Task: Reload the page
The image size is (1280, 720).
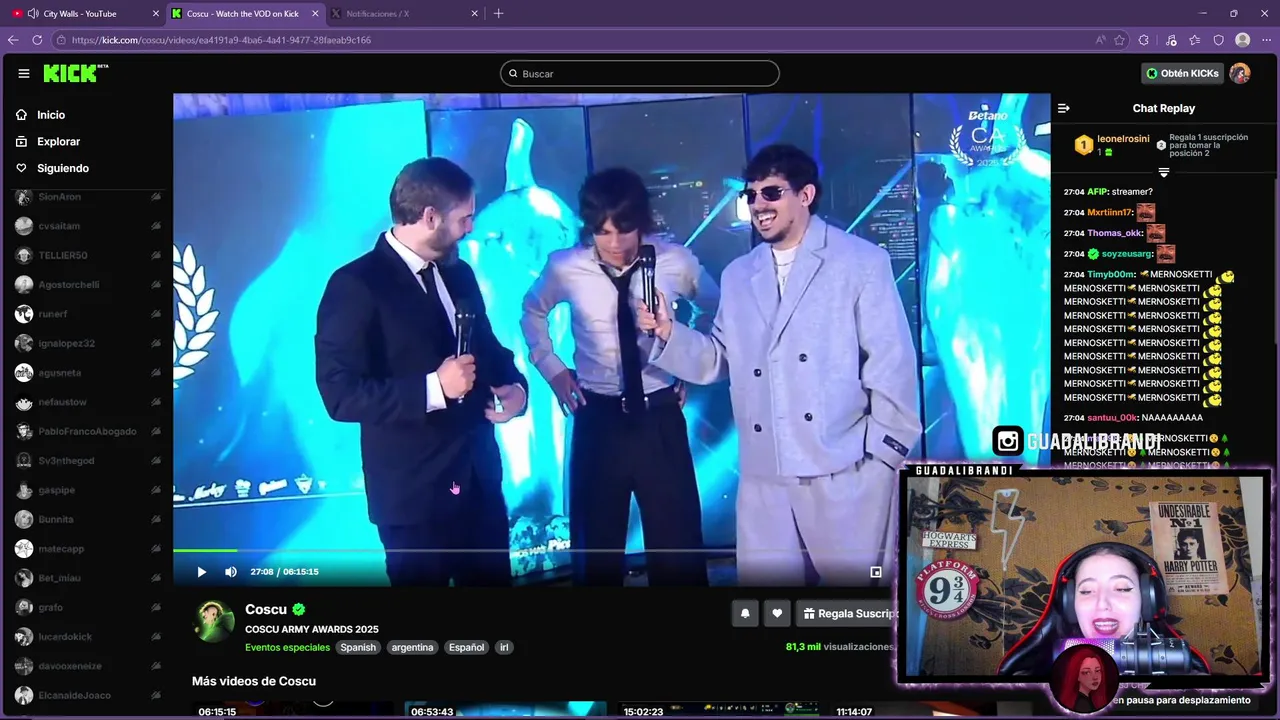Action: click(37, 40)
